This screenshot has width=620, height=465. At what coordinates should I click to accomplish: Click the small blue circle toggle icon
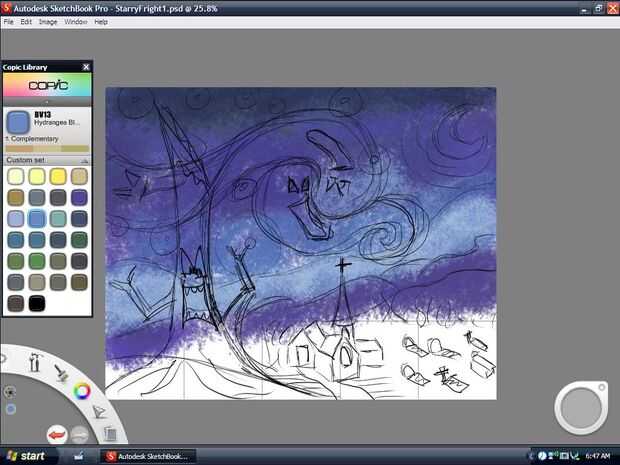(11, 409)
